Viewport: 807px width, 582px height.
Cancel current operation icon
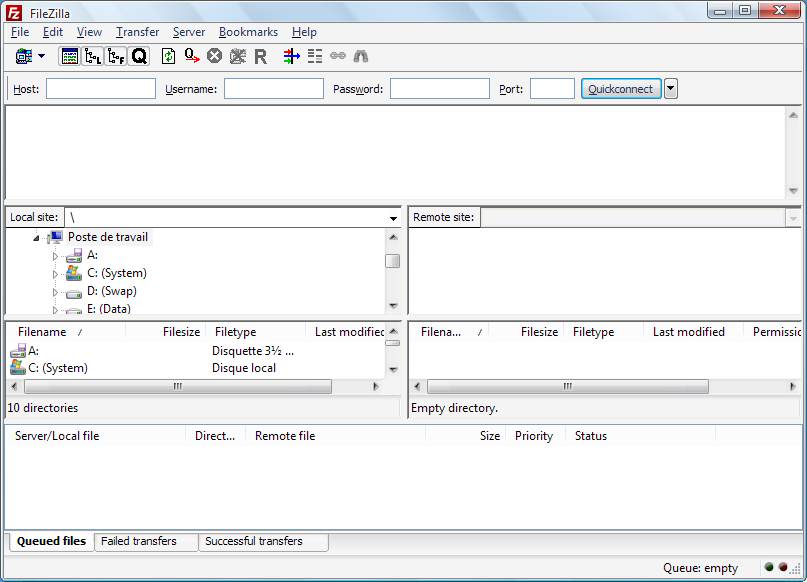pos(215,56)
